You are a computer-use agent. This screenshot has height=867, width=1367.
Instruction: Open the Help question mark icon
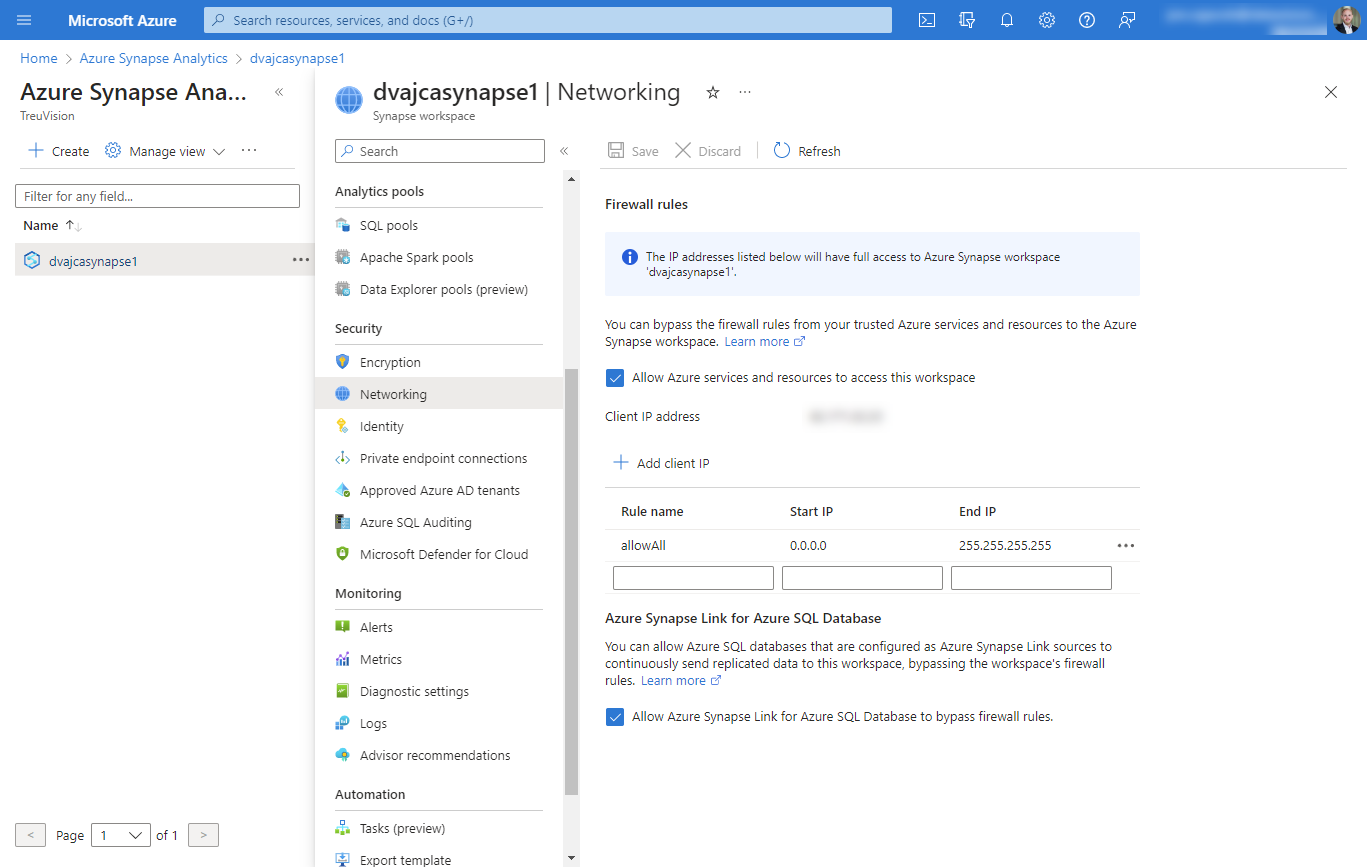coord(1087,20)
